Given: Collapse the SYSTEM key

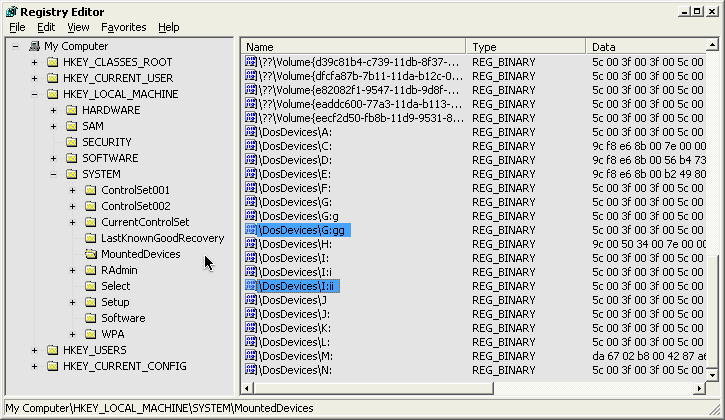Looking at the screenshot, I should [x=54, y=174].
